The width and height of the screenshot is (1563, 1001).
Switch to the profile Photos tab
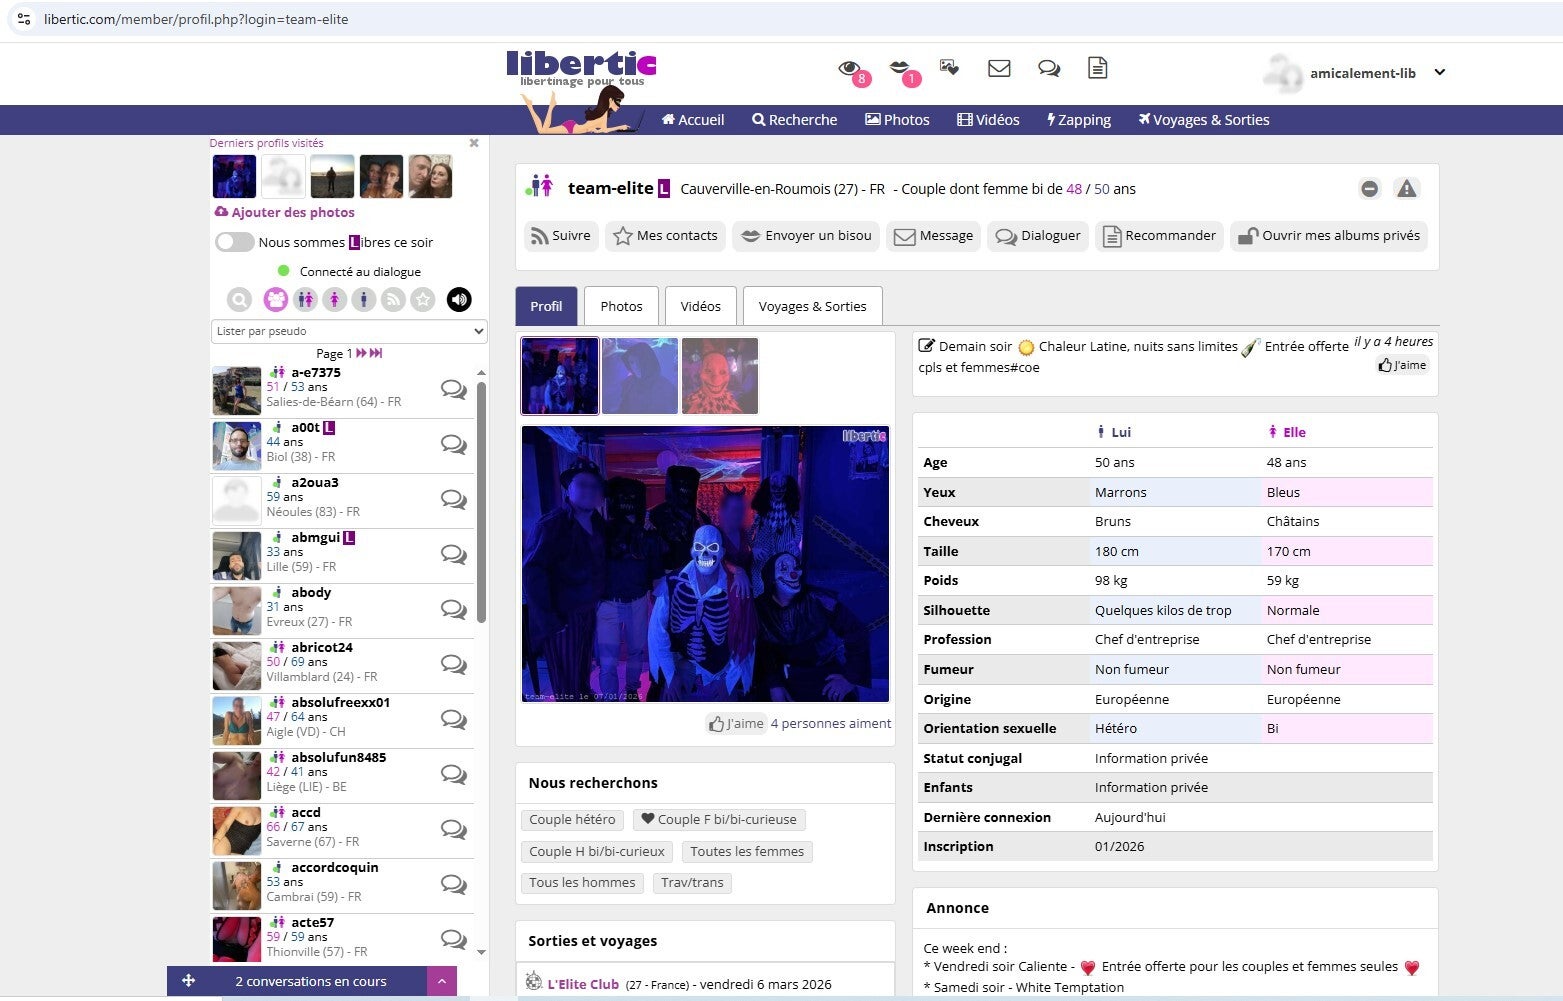(621, 306)
